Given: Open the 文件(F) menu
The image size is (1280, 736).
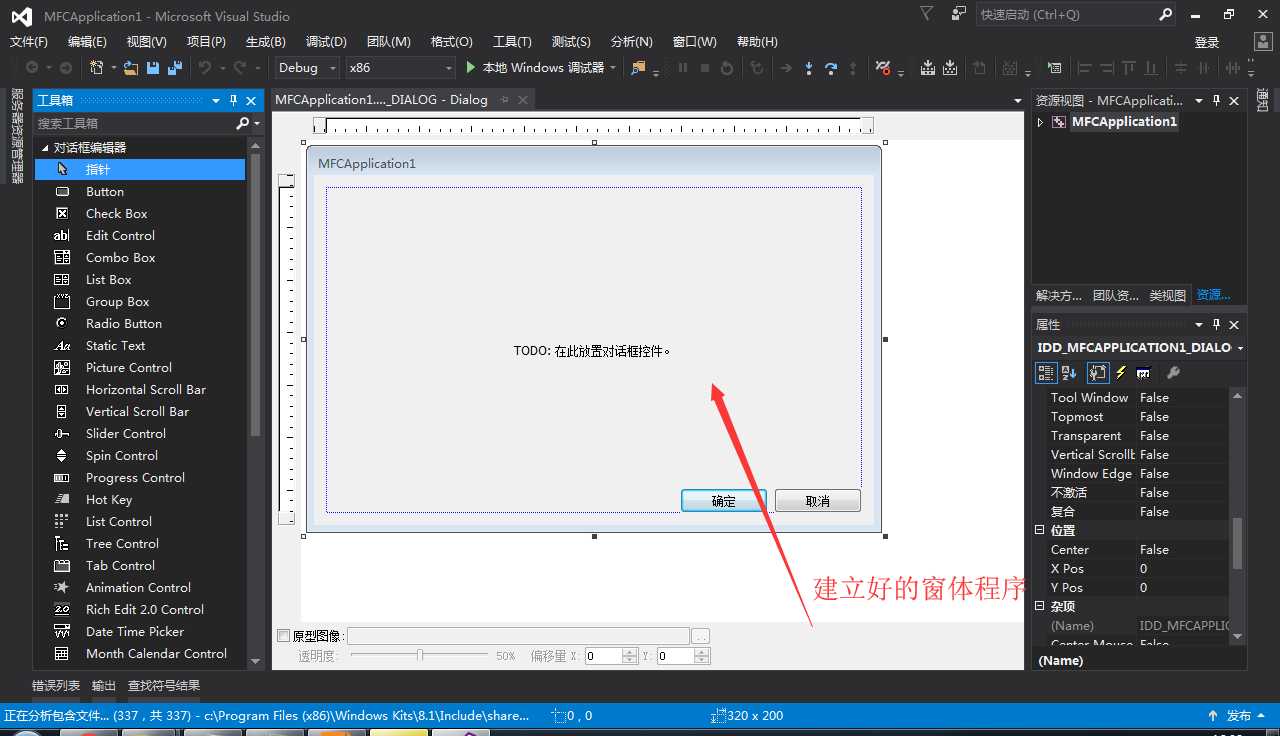Looking at the screenshot, I should pyautogui.click(x=29, y=42).
